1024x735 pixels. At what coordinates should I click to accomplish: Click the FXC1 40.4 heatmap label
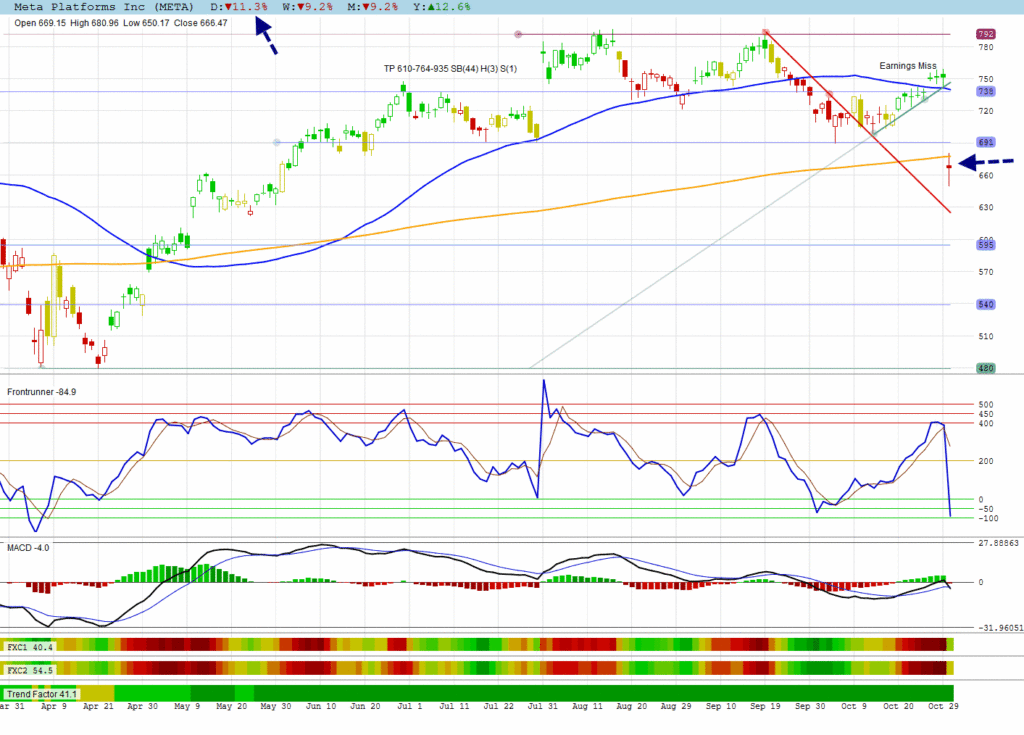(x=29, y=646)
